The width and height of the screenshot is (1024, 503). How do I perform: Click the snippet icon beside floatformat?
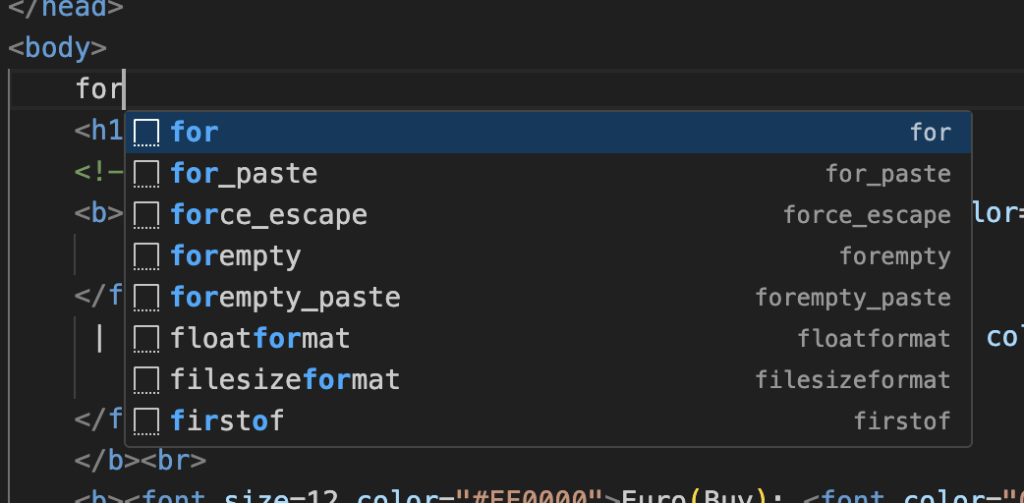(147, 338)
